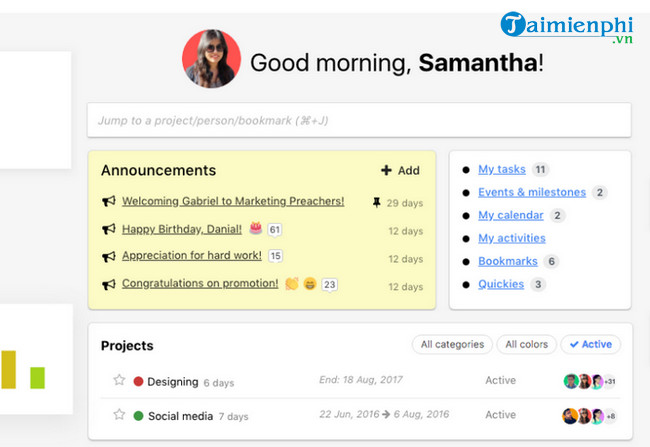The image size is (650, 447).
Task: Click the Active status of Designing project
Action: (x=500, y=380)
